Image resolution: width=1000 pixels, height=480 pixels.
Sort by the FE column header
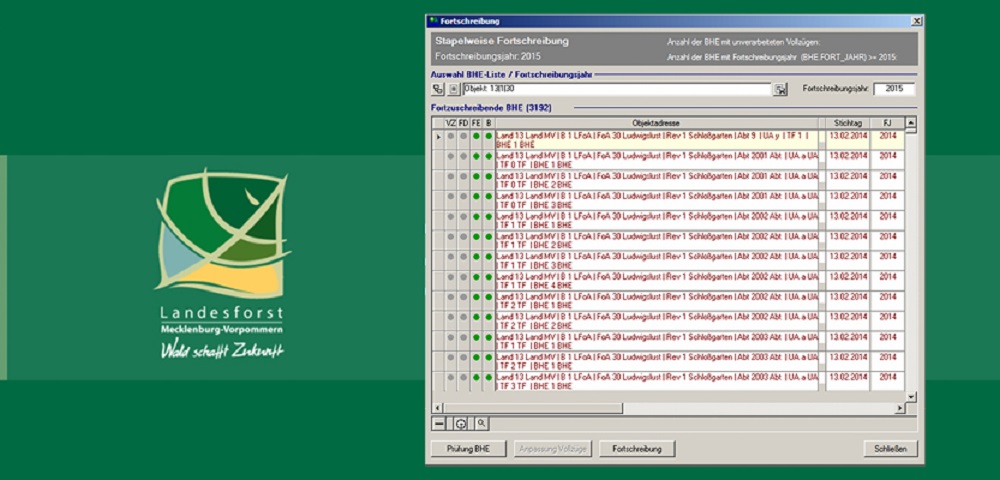pyautogui.click(x=476, y=123)
